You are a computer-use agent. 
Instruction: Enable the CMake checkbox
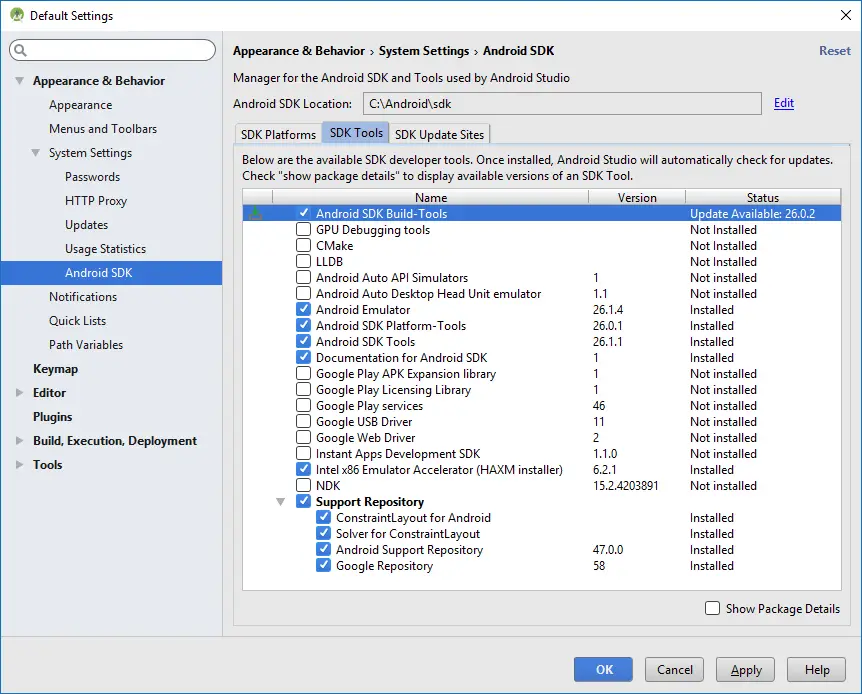303,245
